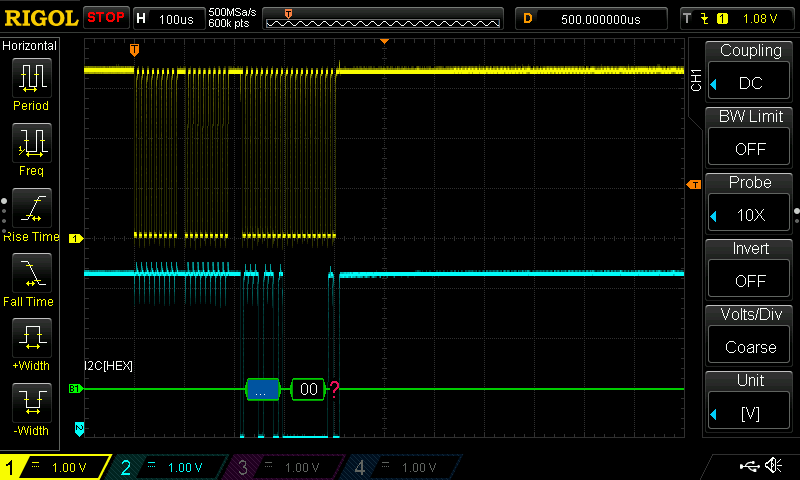Select the Freq measurement icon
This screenshot has width=800, height=480.
coord(31,146)
